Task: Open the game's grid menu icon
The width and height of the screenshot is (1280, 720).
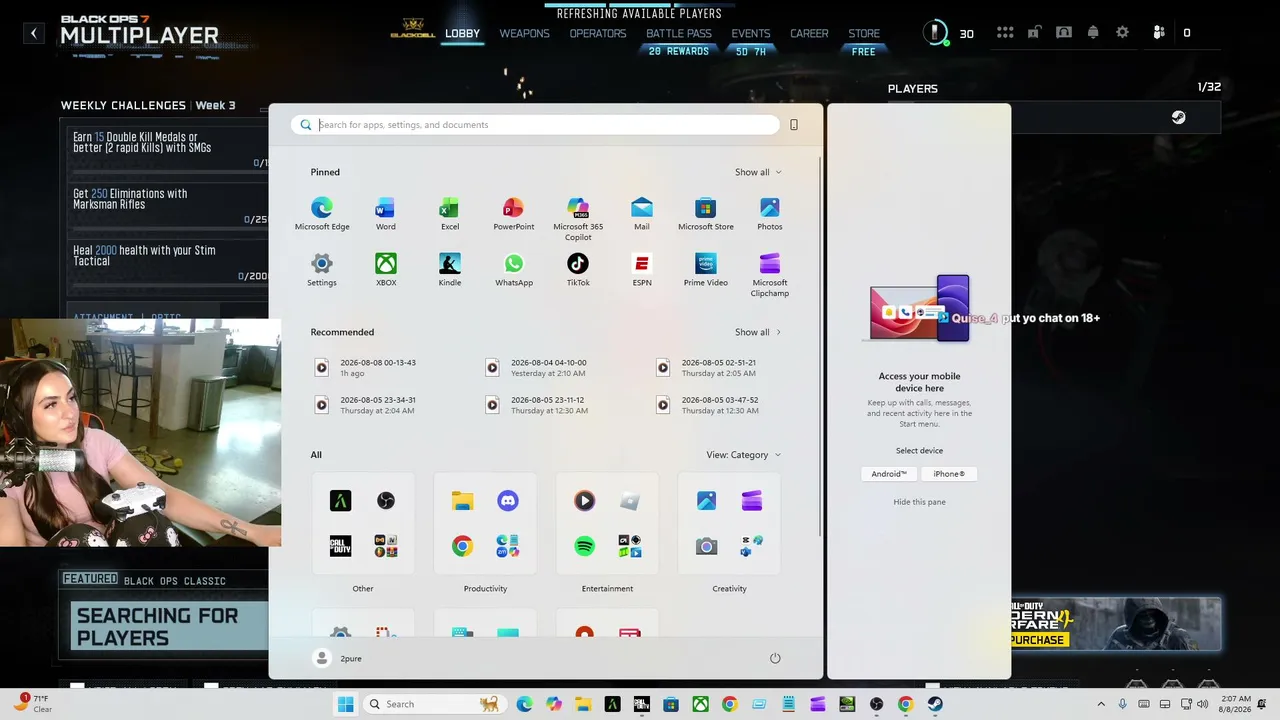Action: pos(1005,33)
